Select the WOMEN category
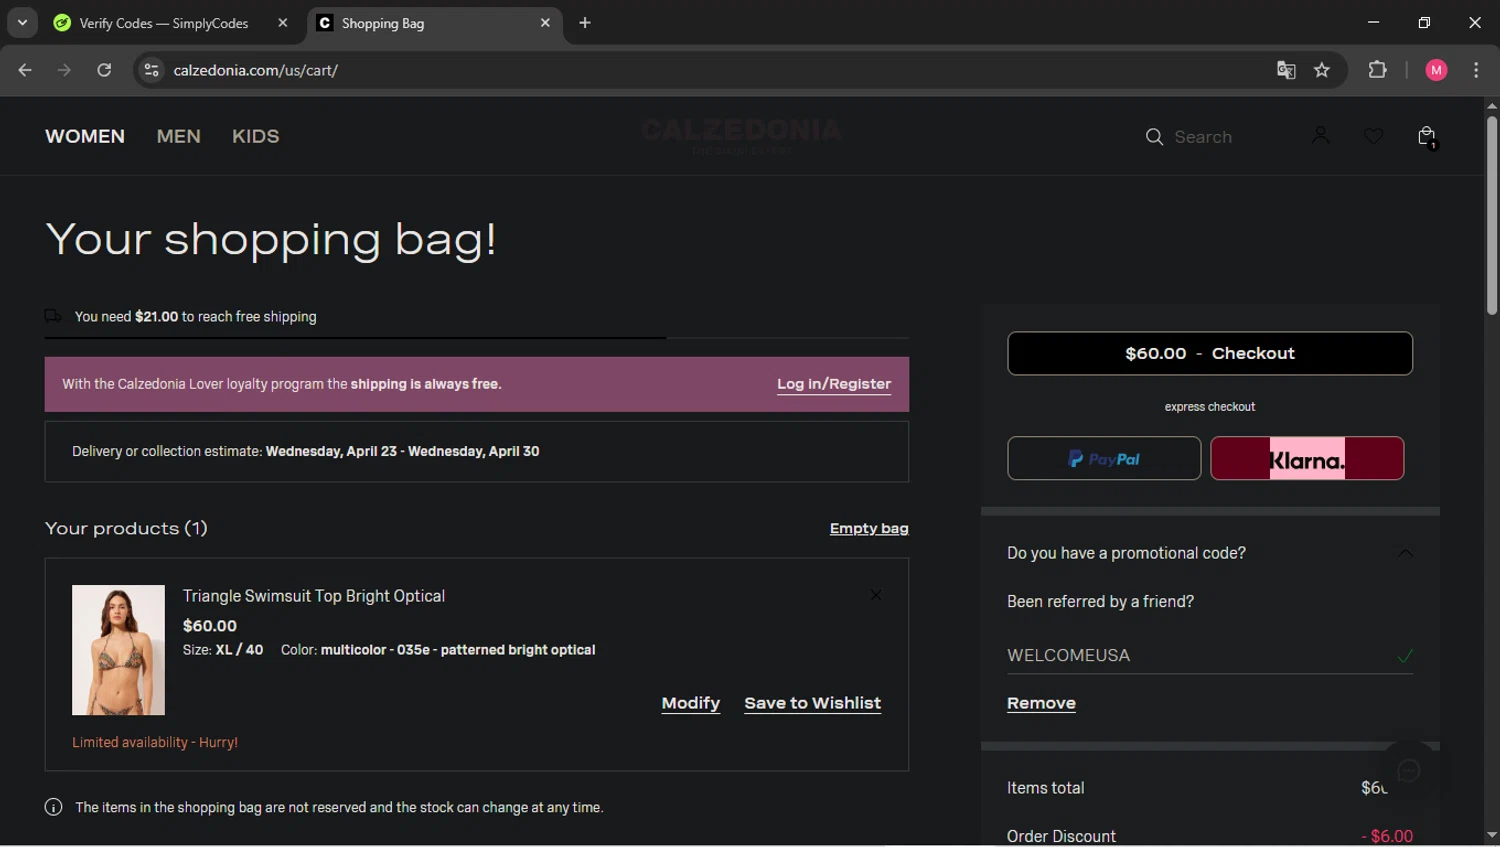The height and width of the screenshot is (847, 1500). [x=85, y=136]
